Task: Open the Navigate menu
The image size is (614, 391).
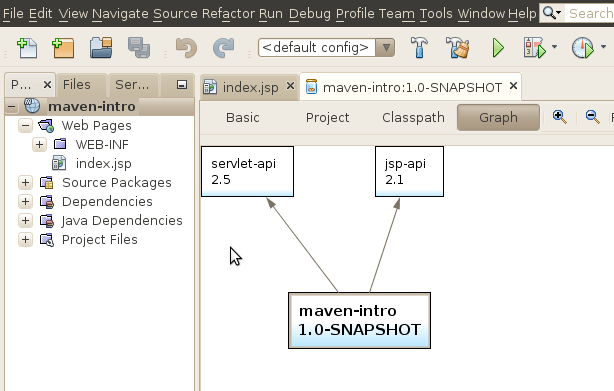Action: click(120, 13)
